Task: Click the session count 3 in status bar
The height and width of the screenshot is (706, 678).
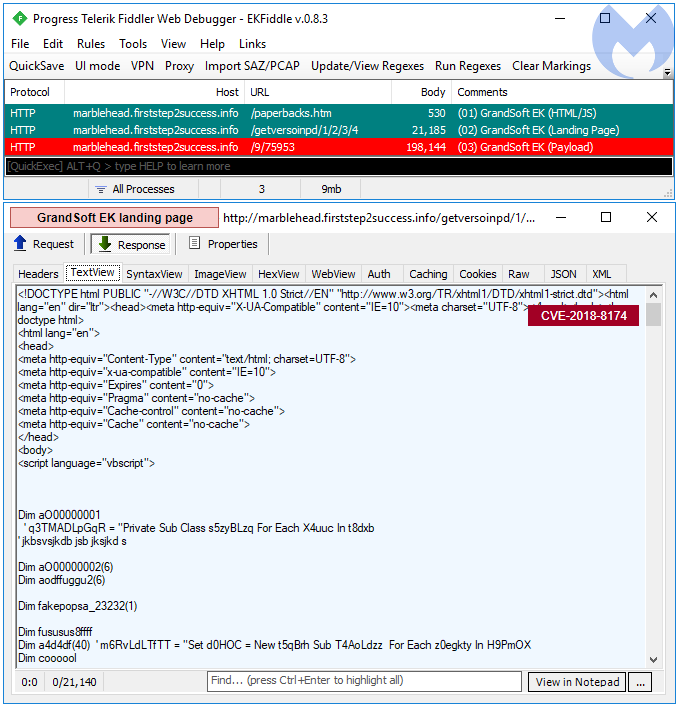Action: [x=262, y=189]
